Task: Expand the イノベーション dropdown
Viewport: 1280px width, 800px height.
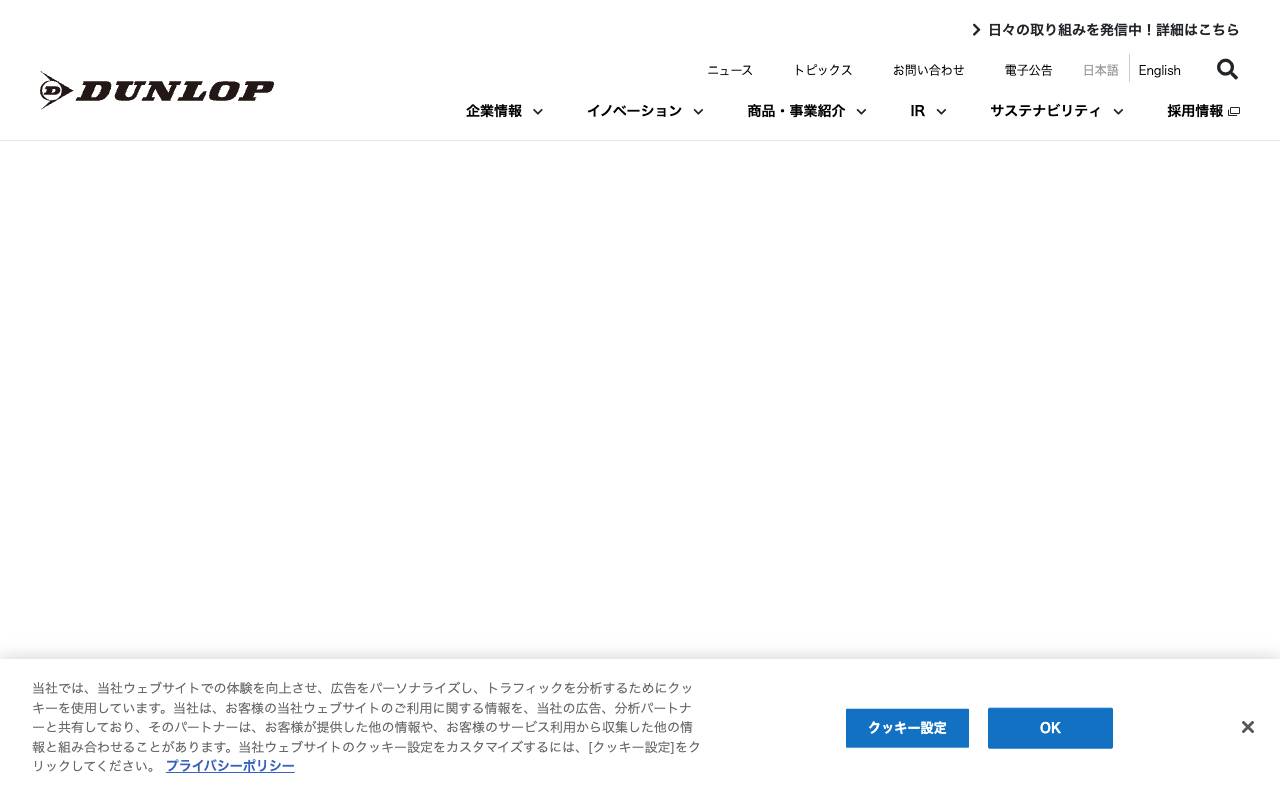Action: click(644, 111)
